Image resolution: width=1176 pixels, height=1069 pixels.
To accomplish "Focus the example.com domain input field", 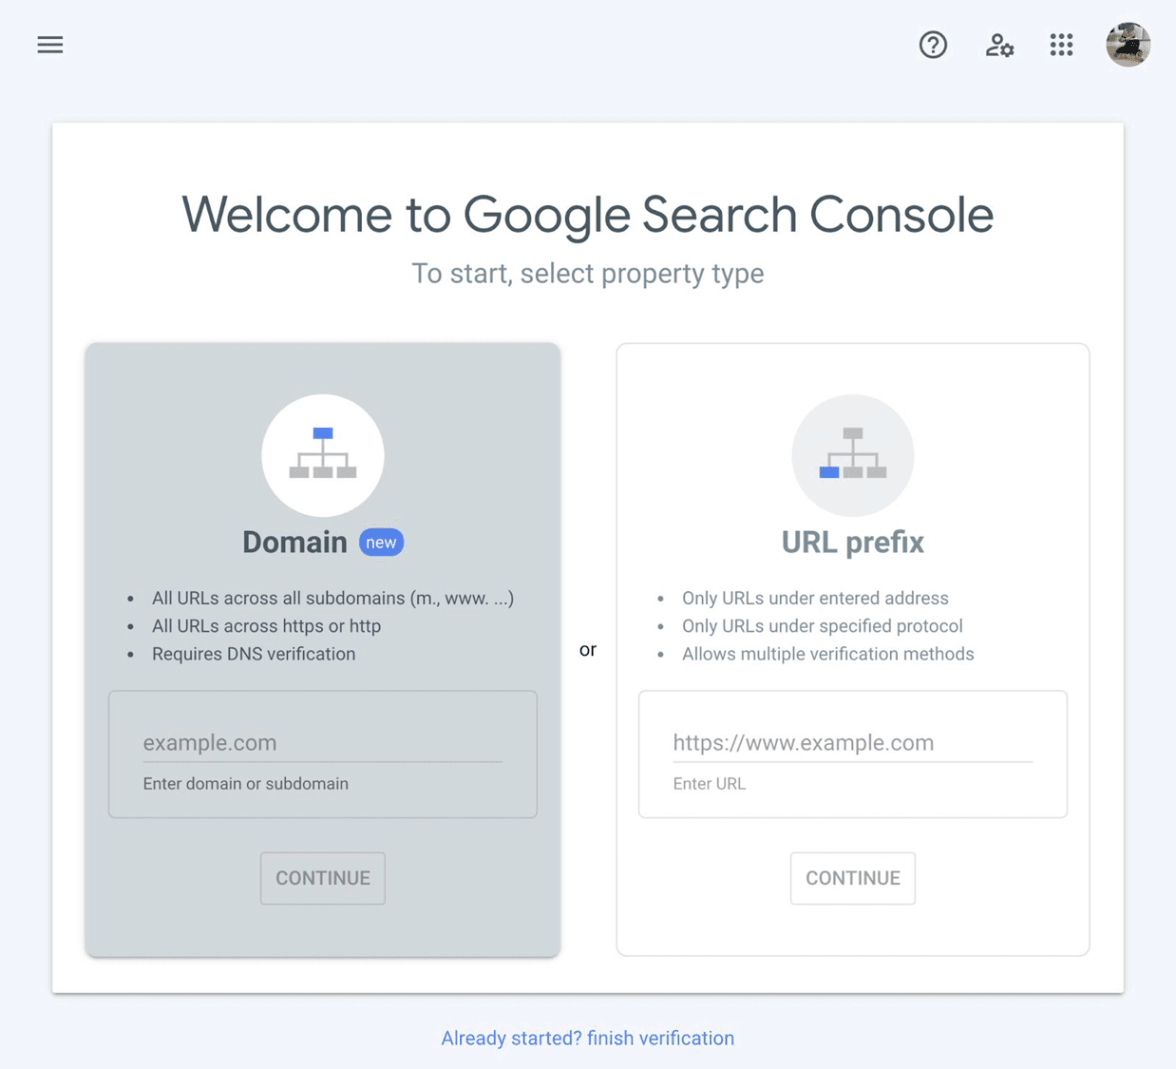I will tap(322, 743).
